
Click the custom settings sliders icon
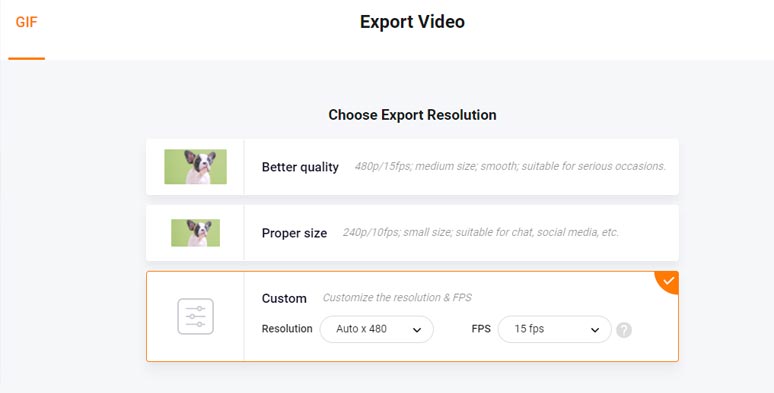[195, 316]
